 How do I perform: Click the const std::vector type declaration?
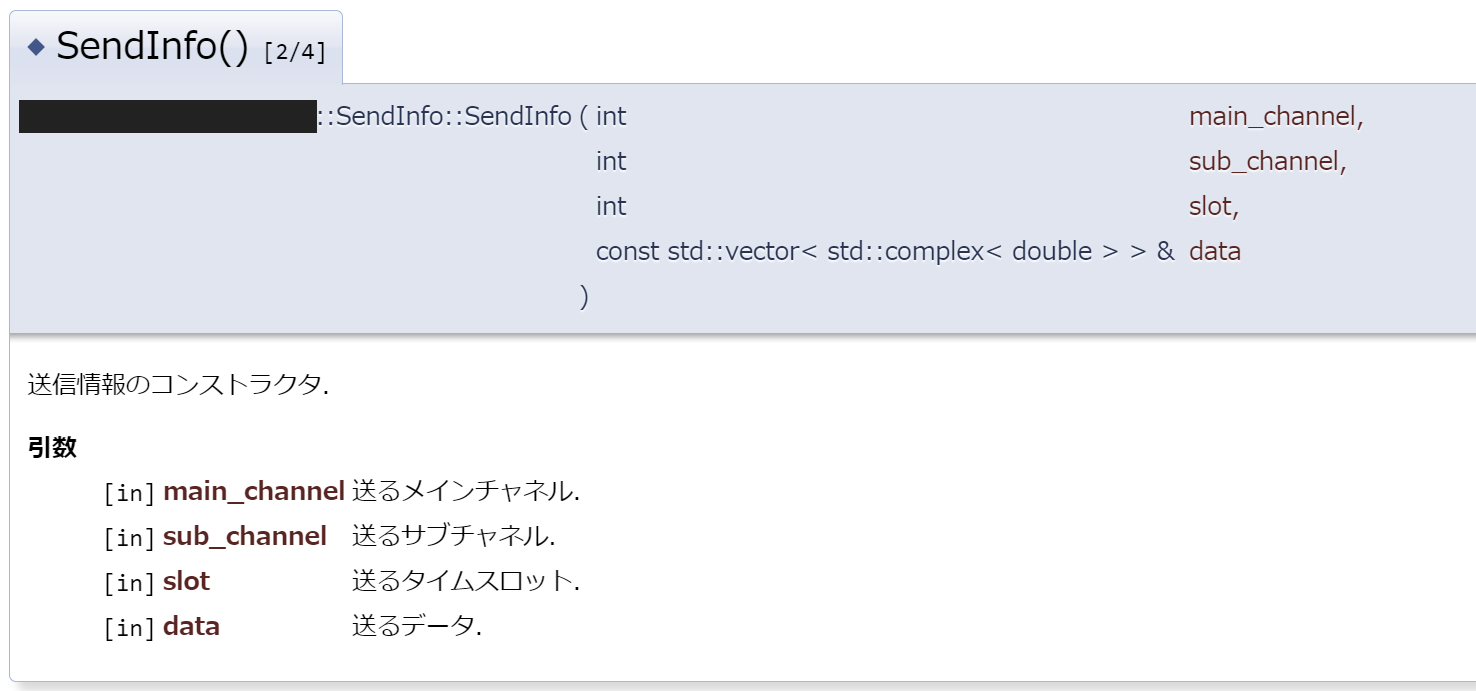click(885, 251)
